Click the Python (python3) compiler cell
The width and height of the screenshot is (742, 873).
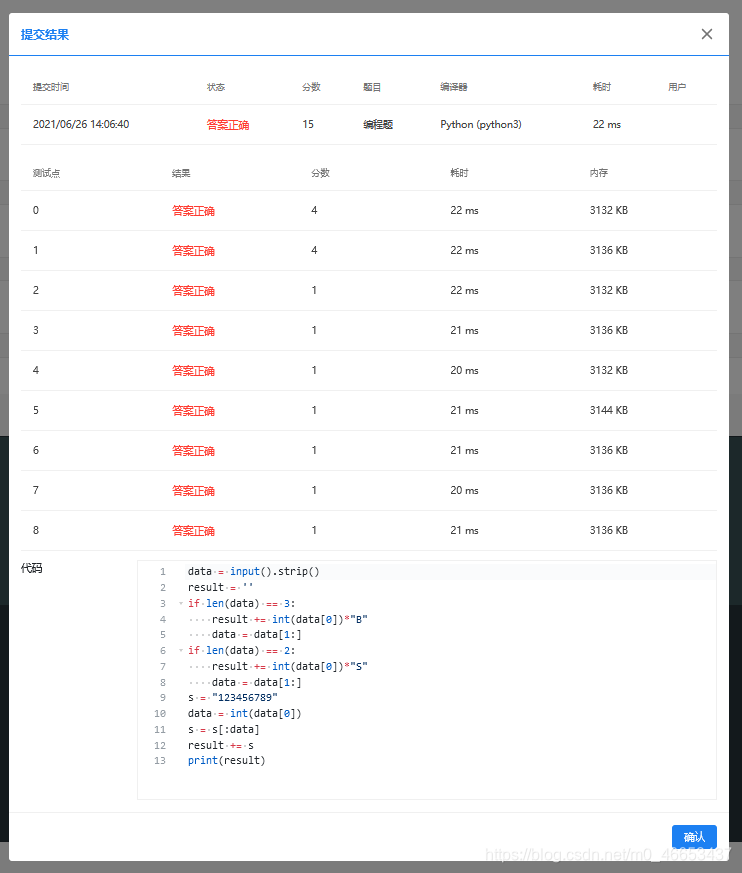(x=481, y=124)
